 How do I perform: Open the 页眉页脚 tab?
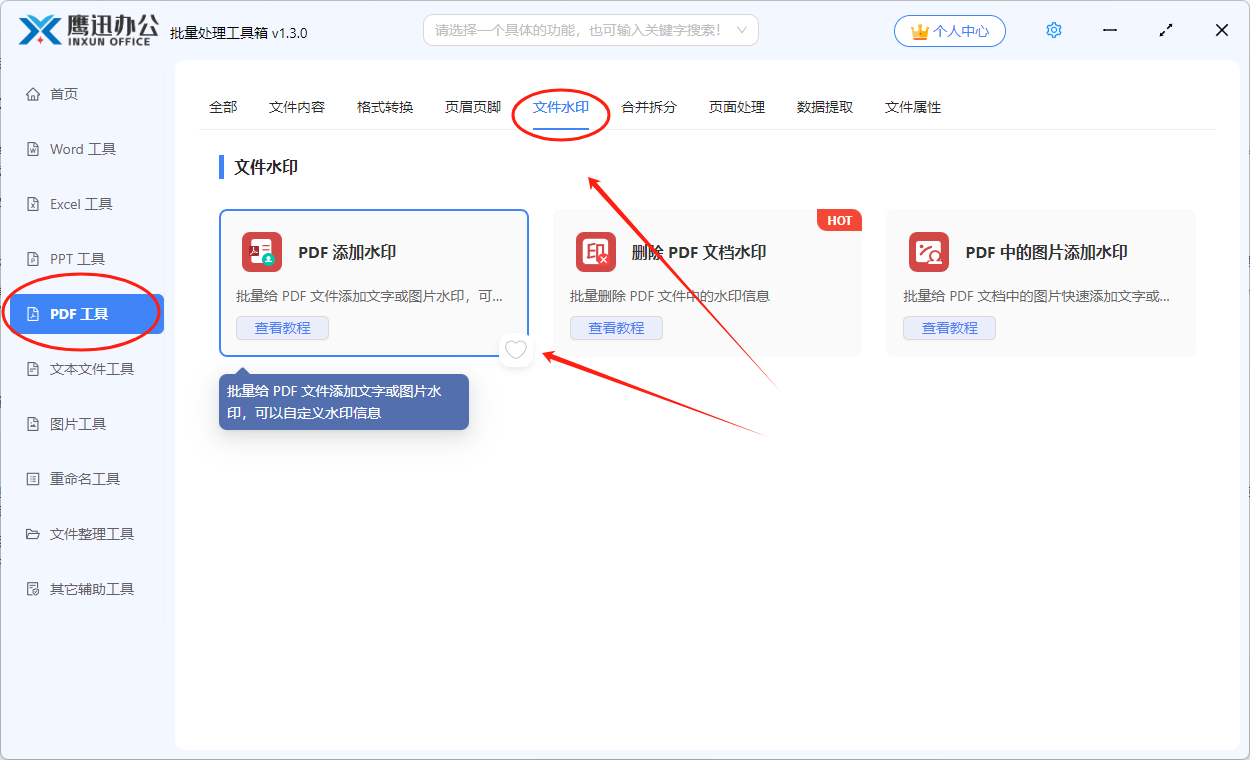(x=473, y=107)
